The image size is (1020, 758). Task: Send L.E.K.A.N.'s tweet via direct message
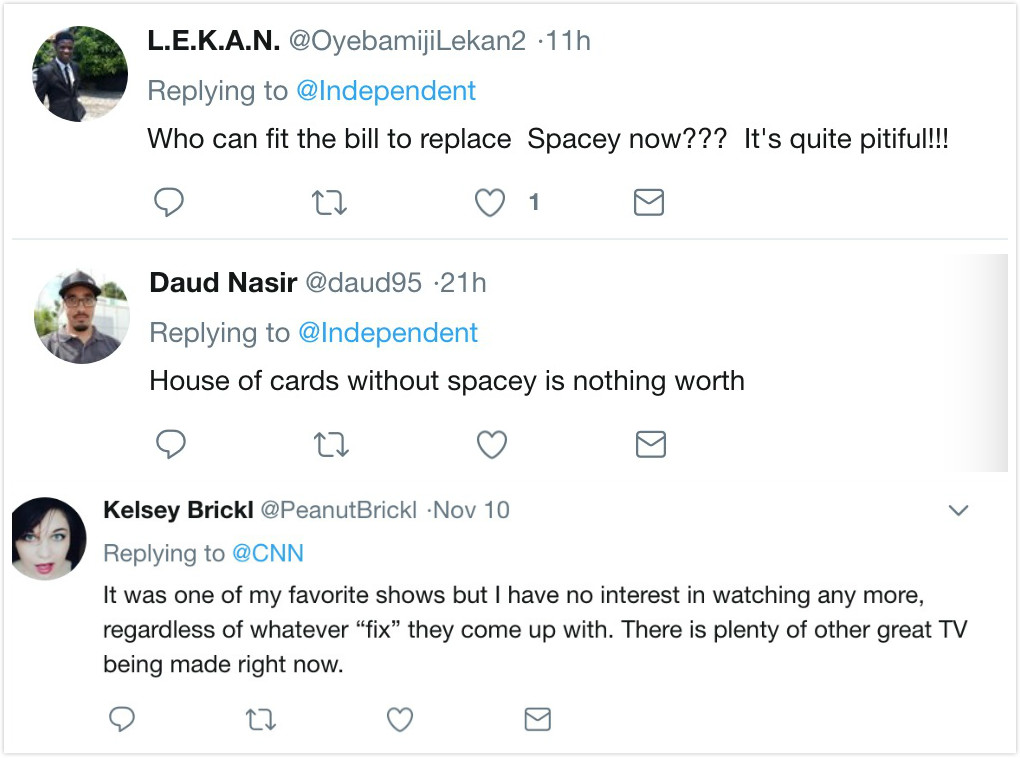pyautogui.click(x=649, y=203)
